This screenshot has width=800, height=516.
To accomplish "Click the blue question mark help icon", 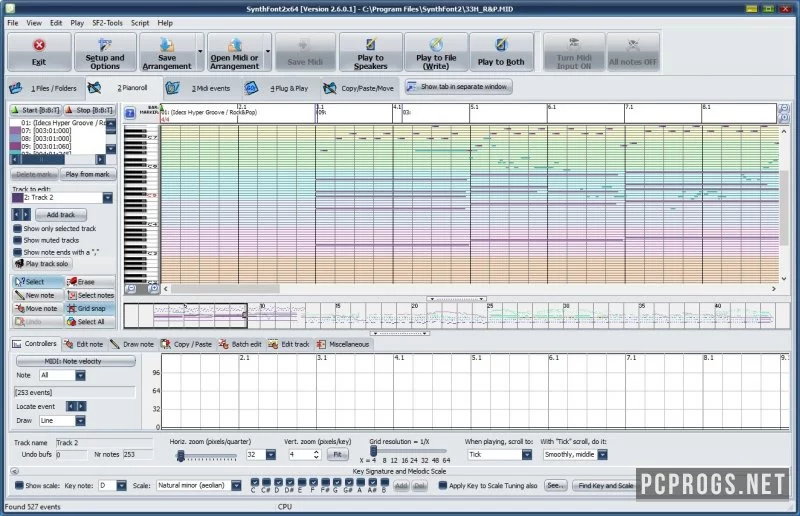I will (x=130, y=113).
